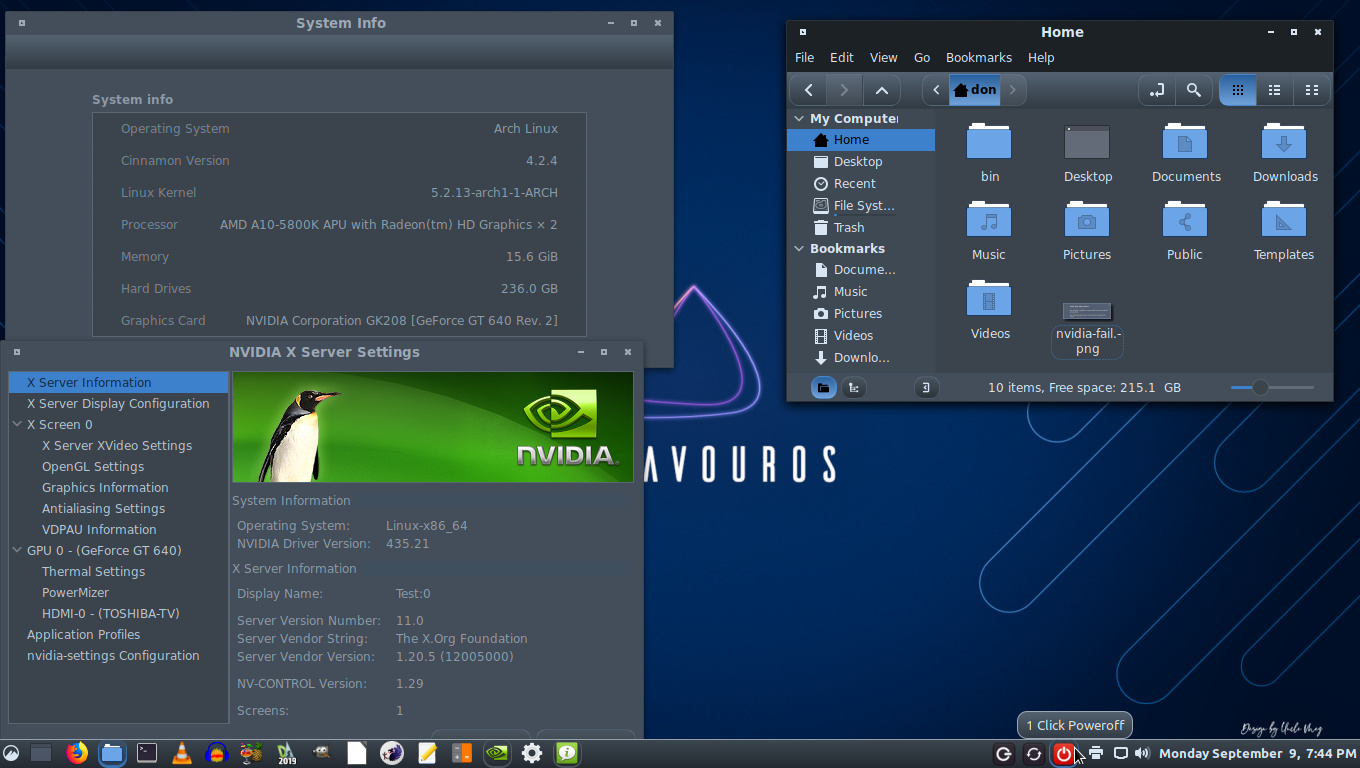Open Antialiasing Settings page
Screen dimensions: 1360x768
(103, 509)
